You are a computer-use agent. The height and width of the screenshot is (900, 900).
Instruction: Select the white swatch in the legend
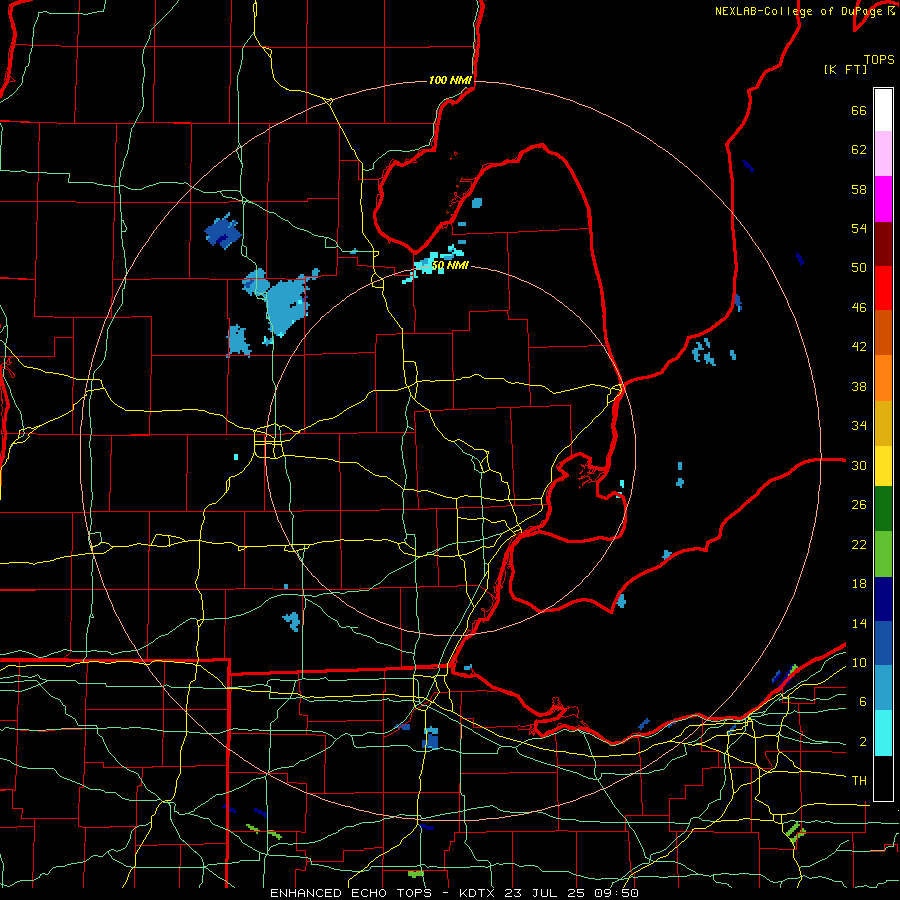(883, 110)
